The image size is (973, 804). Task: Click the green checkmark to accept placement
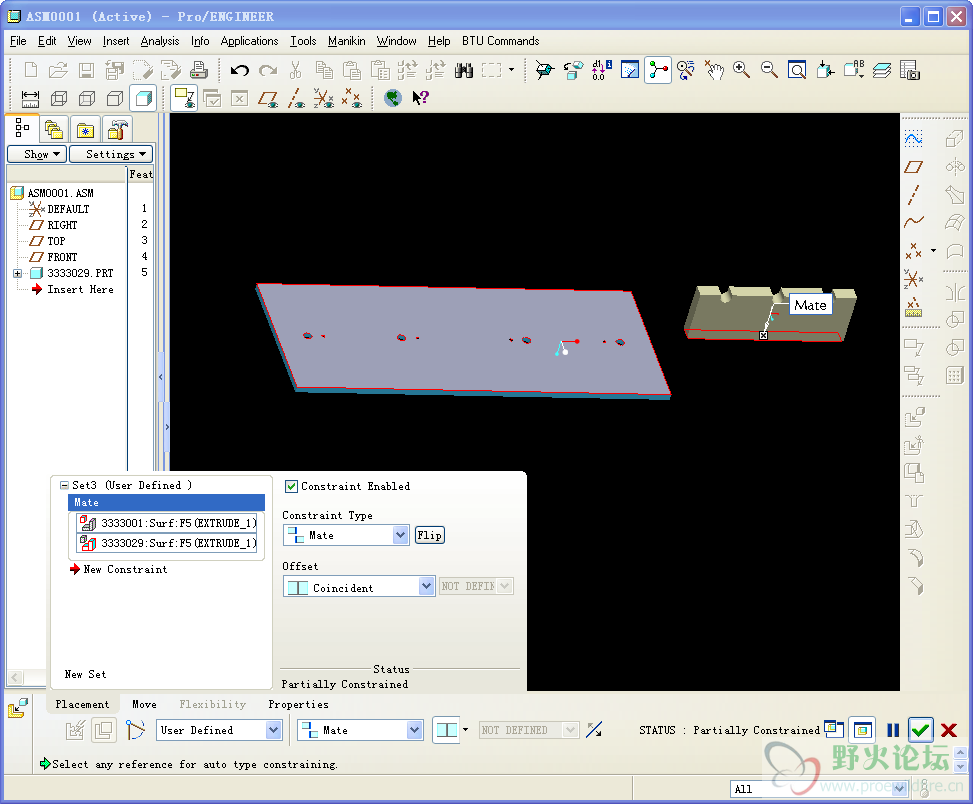pos(921,730)
